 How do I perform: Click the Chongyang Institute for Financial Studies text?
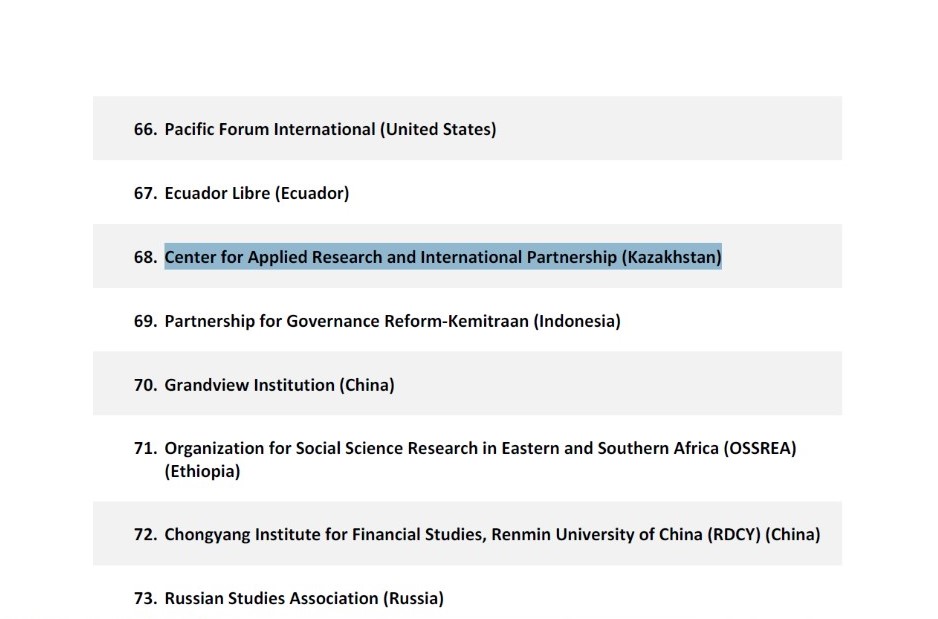coord(324,534)
